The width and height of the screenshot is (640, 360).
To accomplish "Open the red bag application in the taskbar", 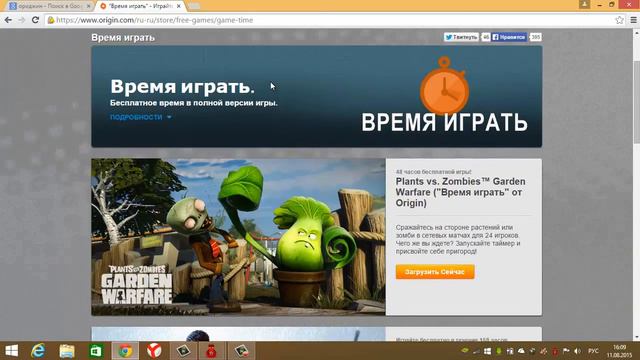I will pos(211,351).
